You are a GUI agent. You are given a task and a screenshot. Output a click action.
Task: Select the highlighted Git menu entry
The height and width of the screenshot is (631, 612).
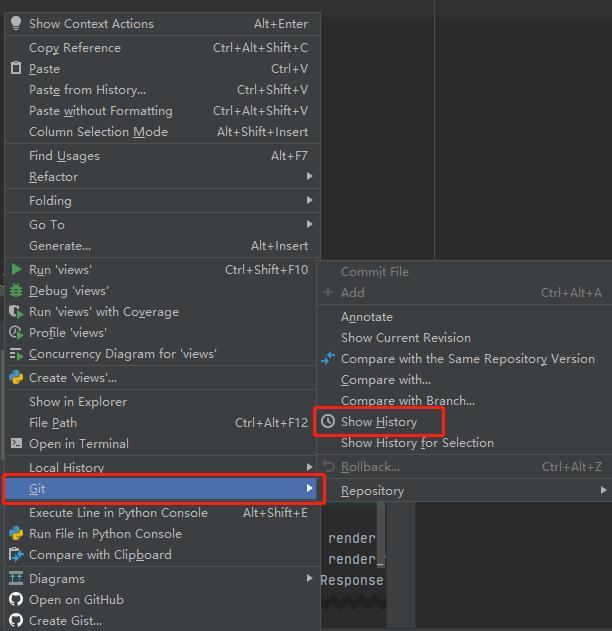[160, 489]
